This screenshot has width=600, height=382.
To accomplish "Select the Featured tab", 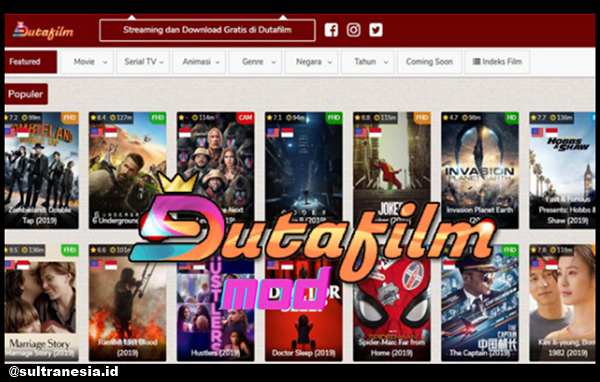I will [x=31, y=62].
